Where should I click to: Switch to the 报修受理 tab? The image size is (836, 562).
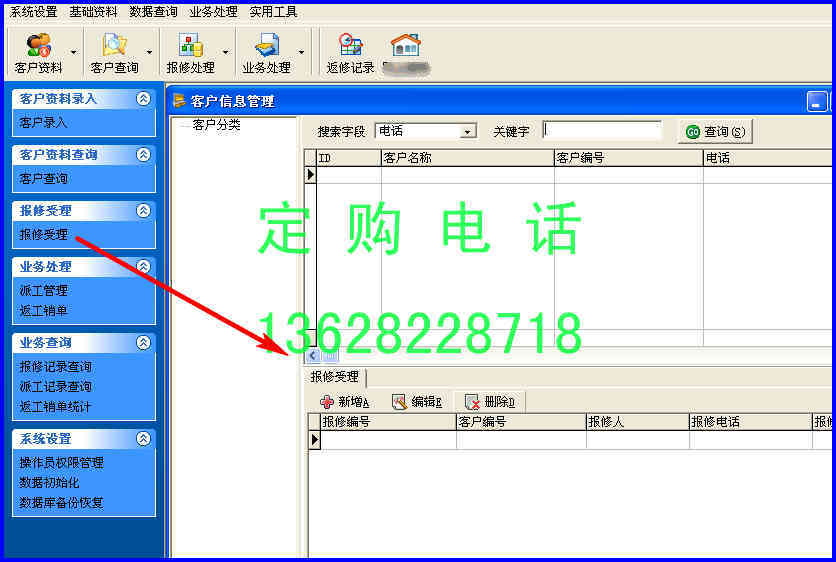click(x=335, y=377)
